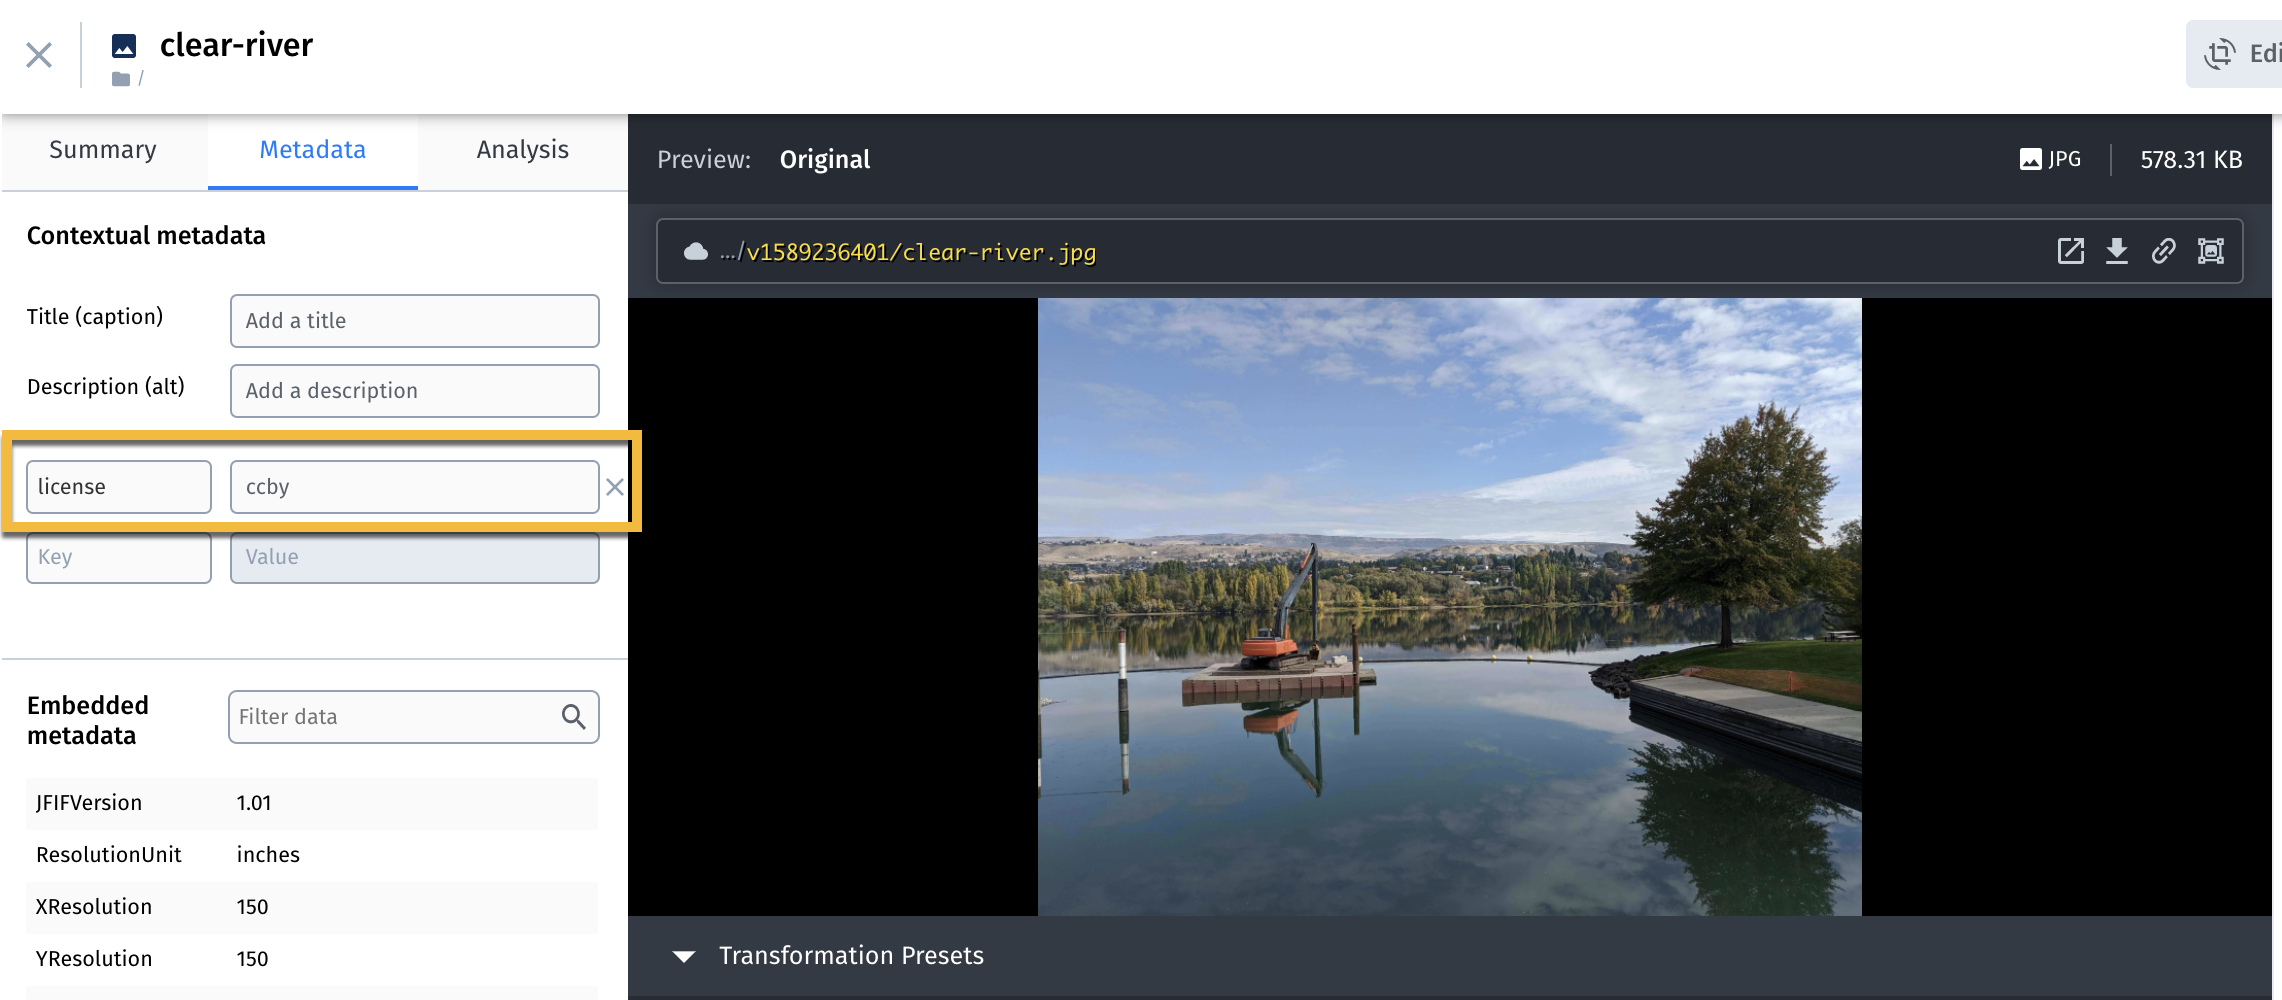Copy the asset URL link icon
Screen dimensions: 2282x1000
click(x=2163, y=251)
